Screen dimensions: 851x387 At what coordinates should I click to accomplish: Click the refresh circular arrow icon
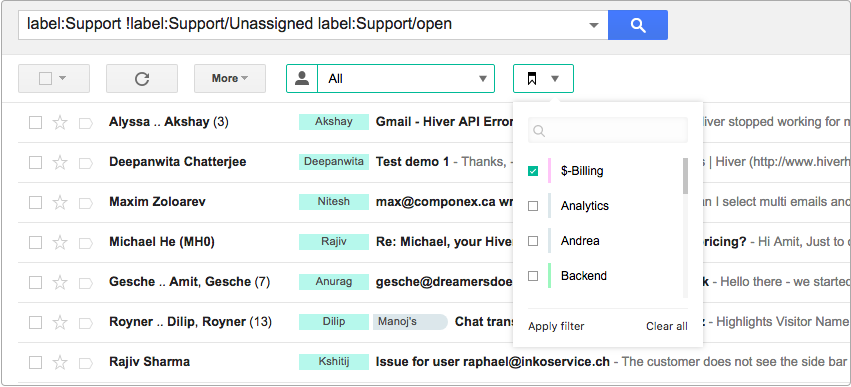[x=142, y=79]
